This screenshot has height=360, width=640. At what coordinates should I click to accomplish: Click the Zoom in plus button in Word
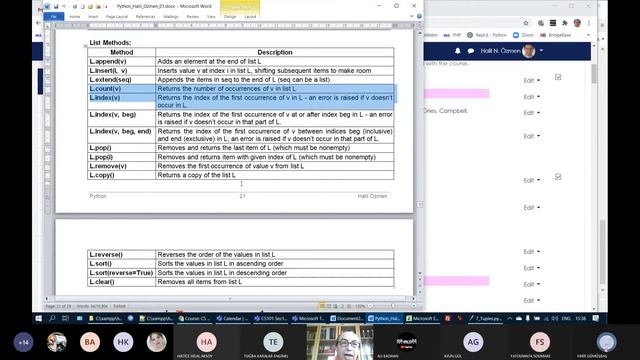[413, 306]
